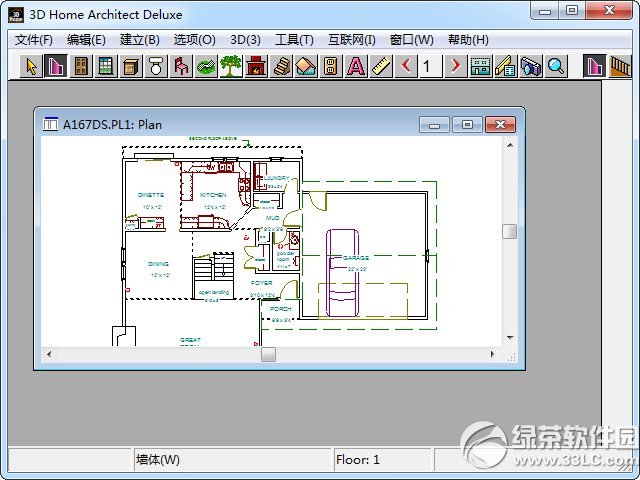Screen dimensions: 640x480
Task: Select the standard wall sub-tool on right
Action: tap(594, 66)
